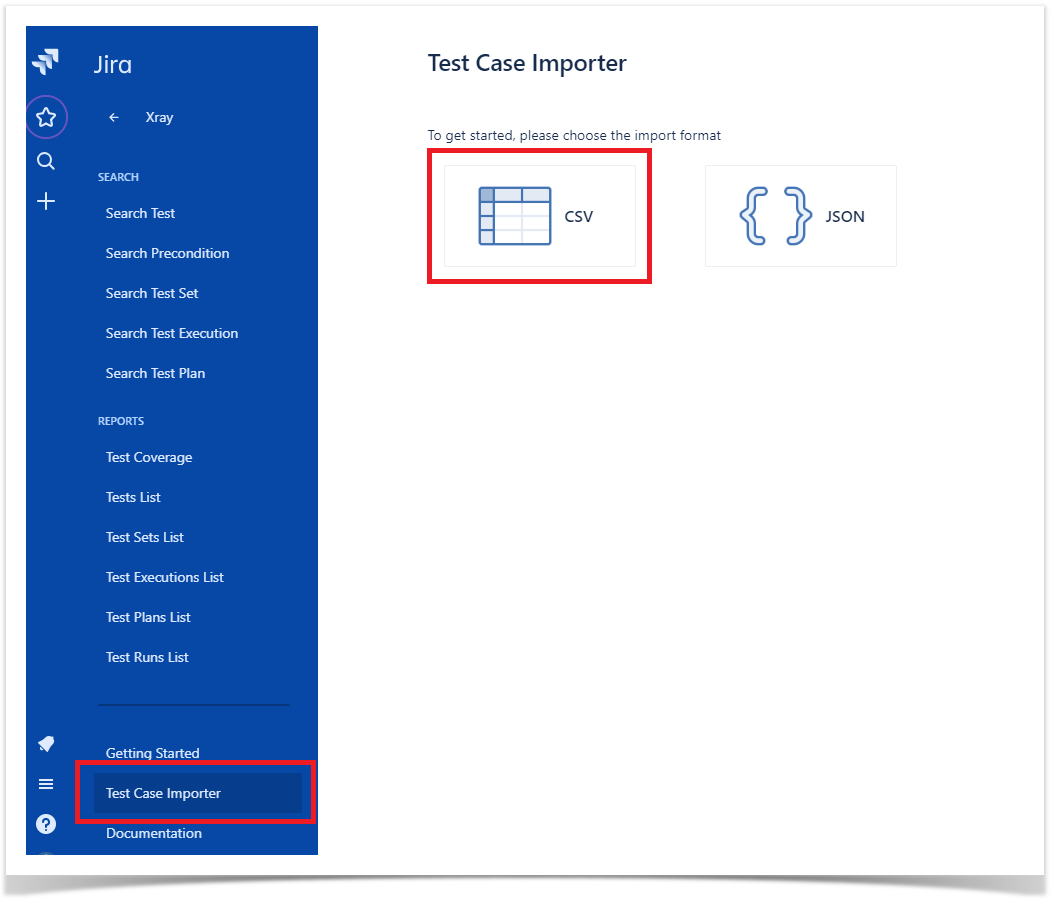
Task: Open starred items with the star icon
Action: pyautogui.click(x=46, y=117)
